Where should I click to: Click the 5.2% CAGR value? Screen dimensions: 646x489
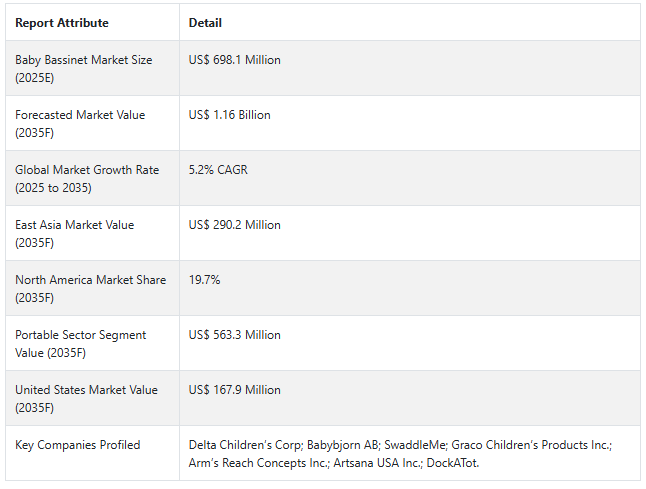pos(218,170)
